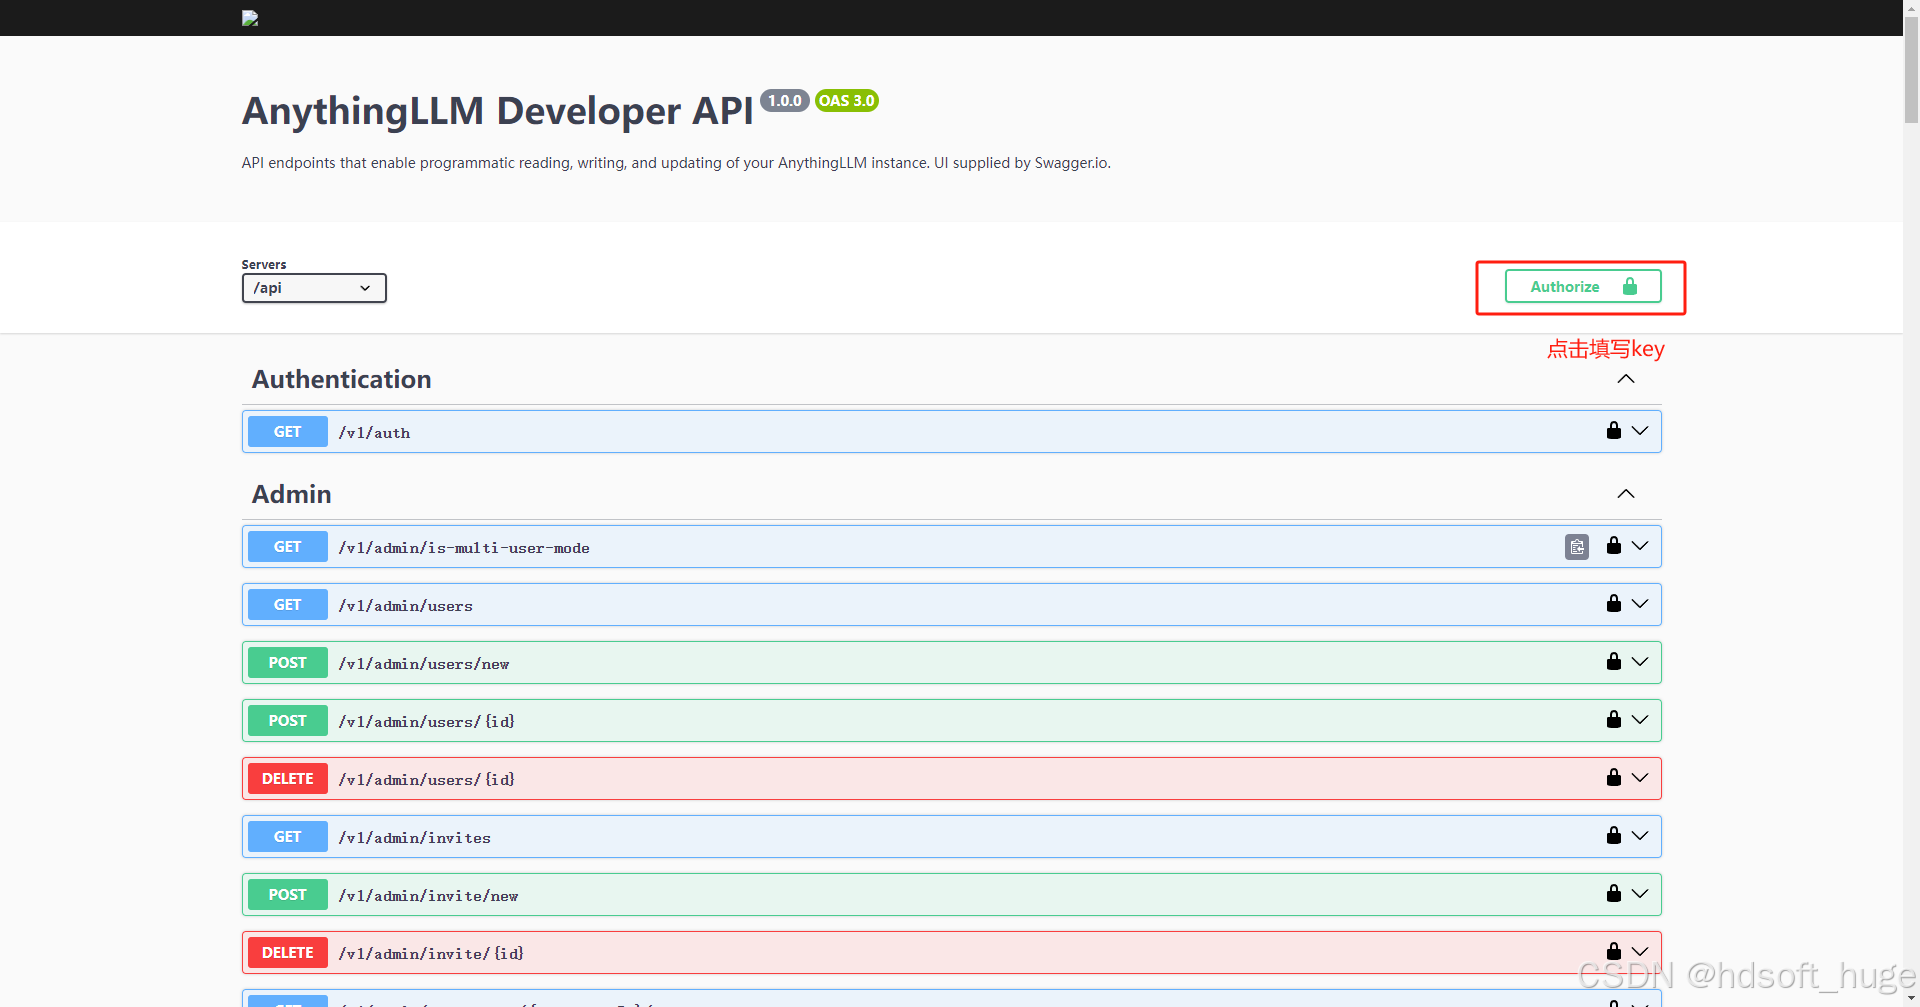Click the lock icon on /v1/auth
The image size is (1920, 1007).
pyautogui.click(x=1613, y=431)
